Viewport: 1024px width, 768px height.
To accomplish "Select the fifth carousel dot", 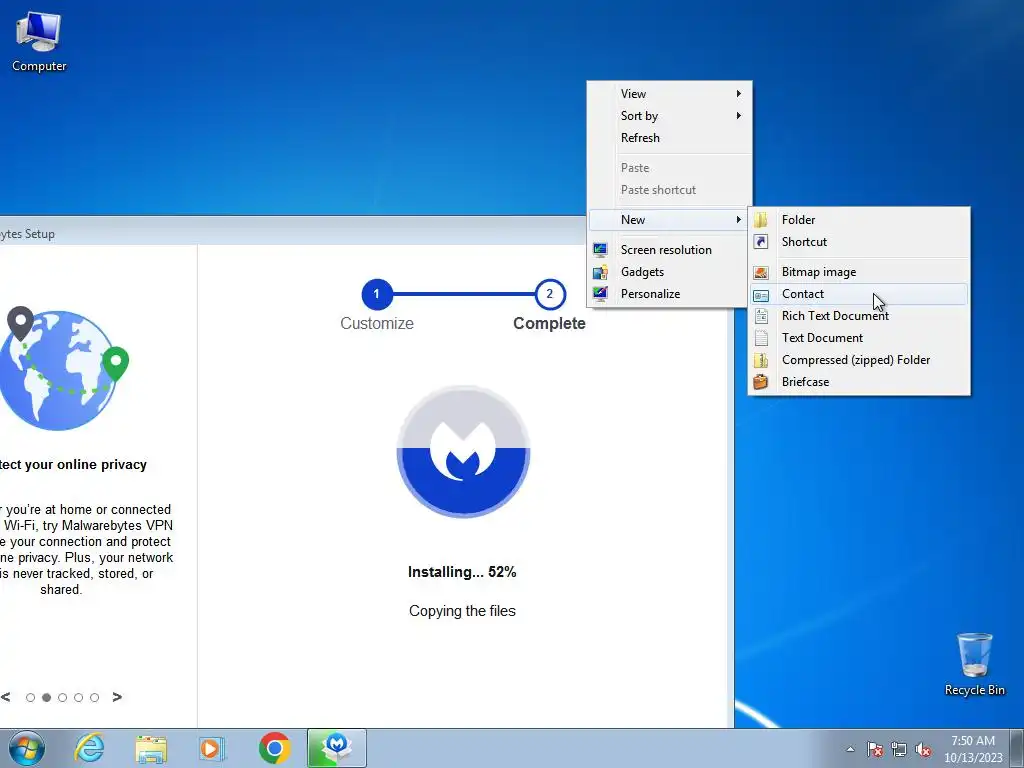I will pos(95,697).
